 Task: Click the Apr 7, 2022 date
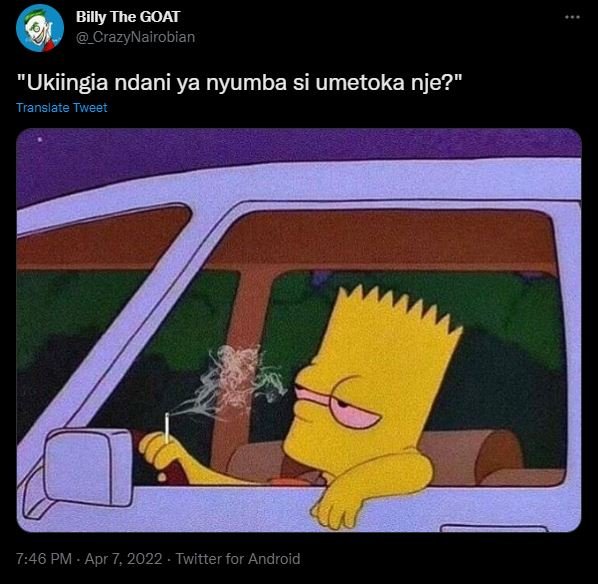pos(123,559)
